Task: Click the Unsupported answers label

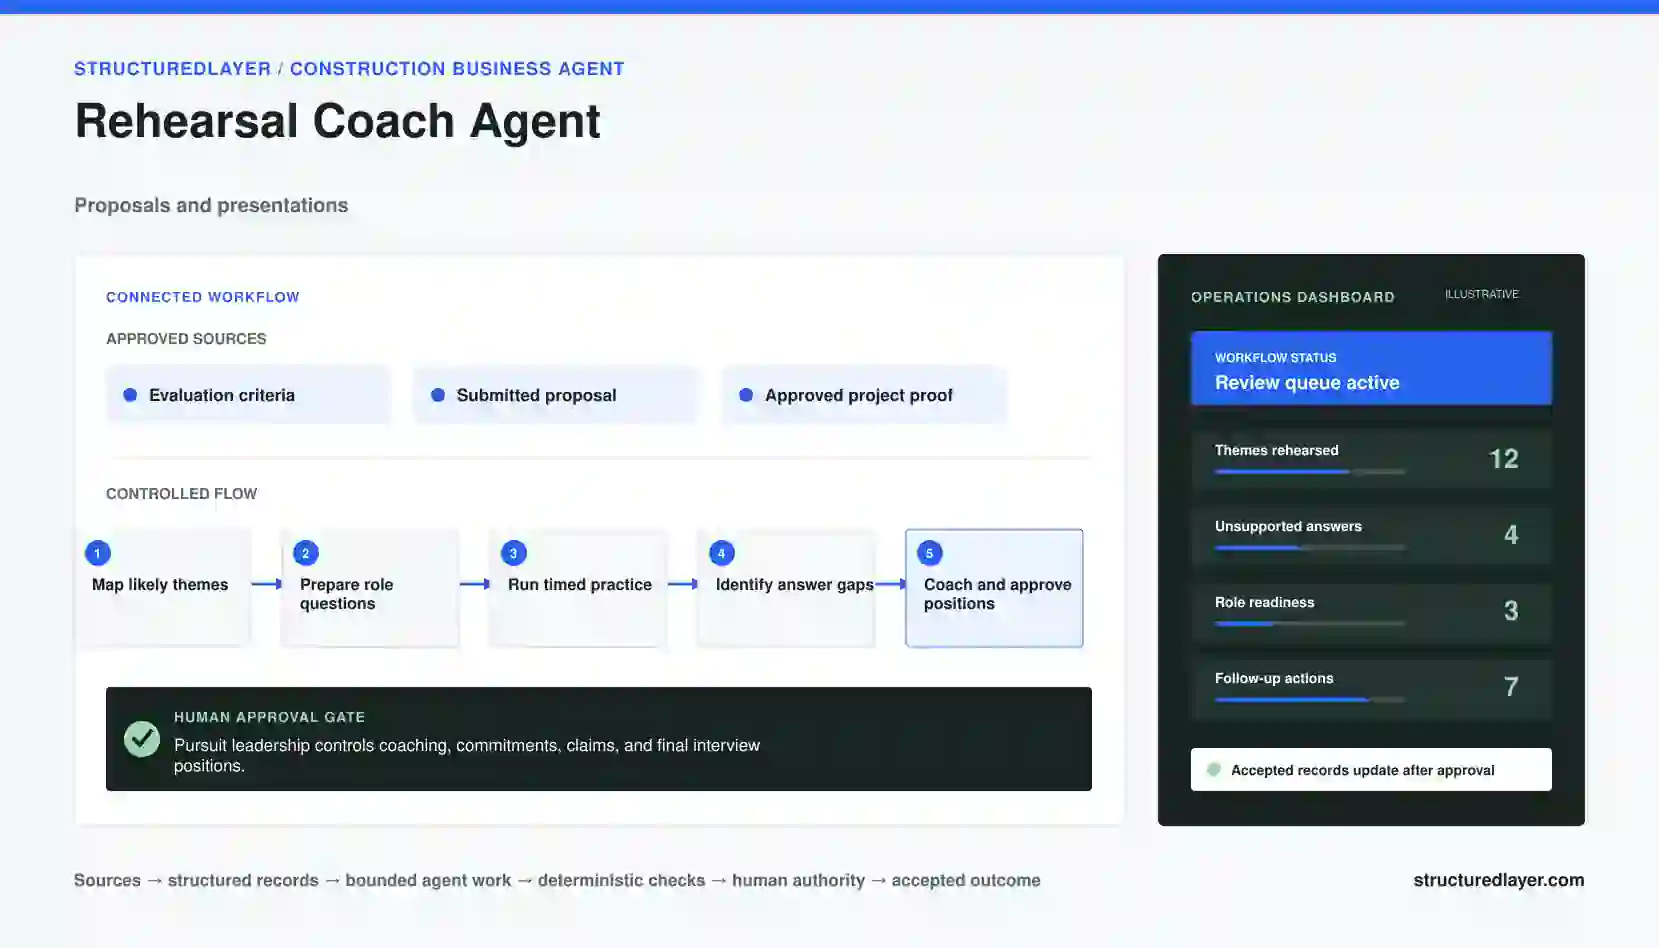Action: [x=1288, y=526]
